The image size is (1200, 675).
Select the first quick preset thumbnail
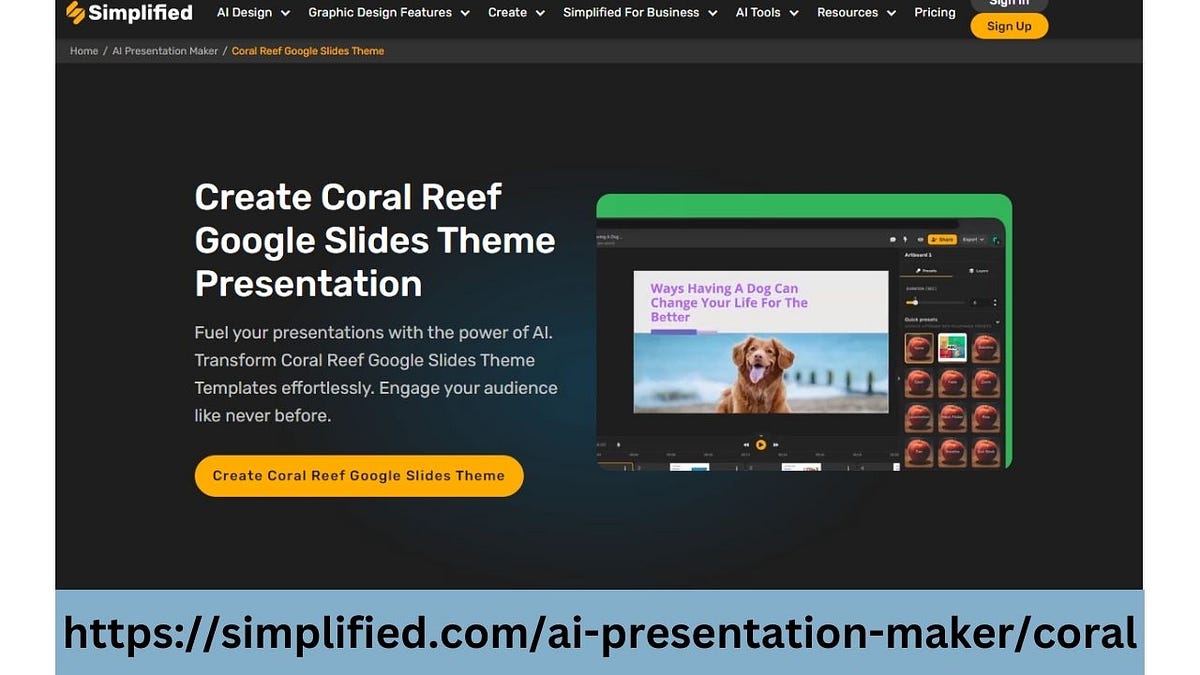click(918, 347)
